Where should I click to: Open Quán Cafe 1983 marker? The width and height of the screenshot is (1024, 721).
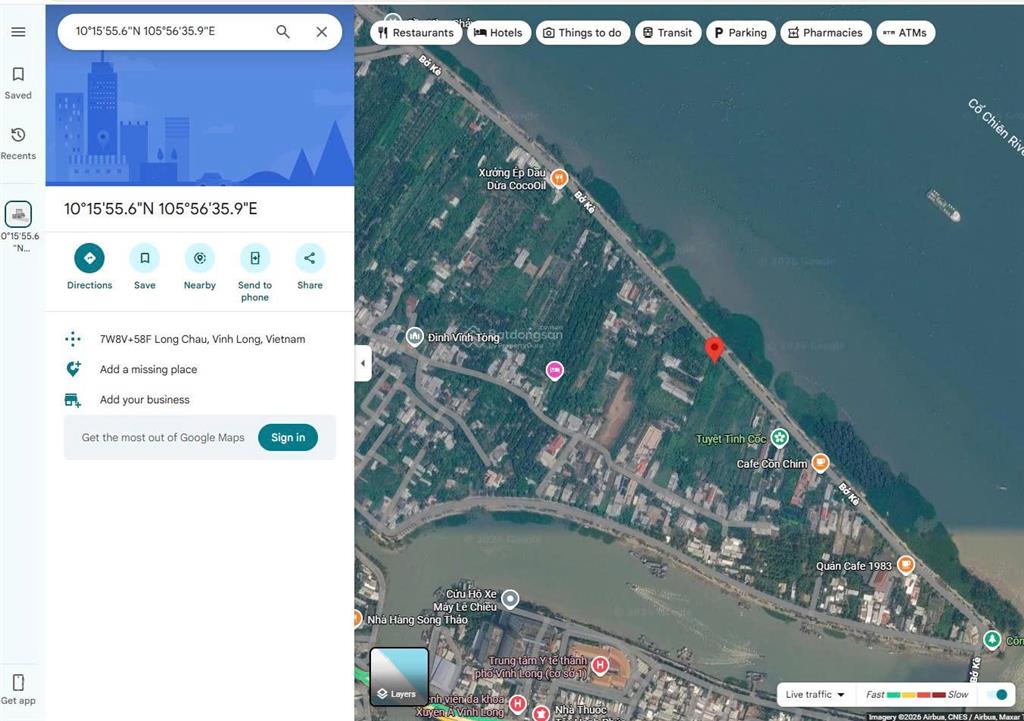click(x=906, y=564)
